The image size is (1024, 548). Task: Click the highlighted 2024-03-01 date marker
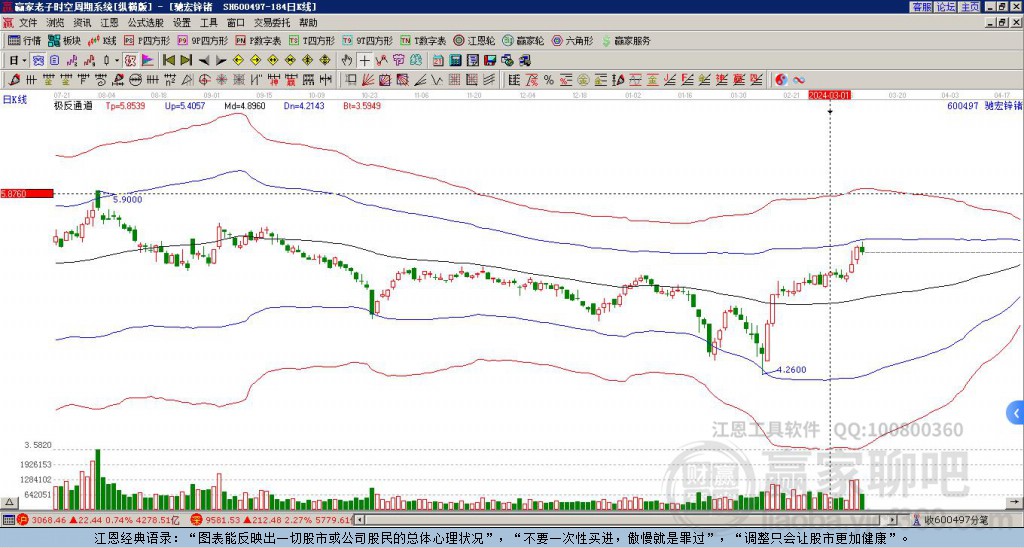[x=829, y=95]
